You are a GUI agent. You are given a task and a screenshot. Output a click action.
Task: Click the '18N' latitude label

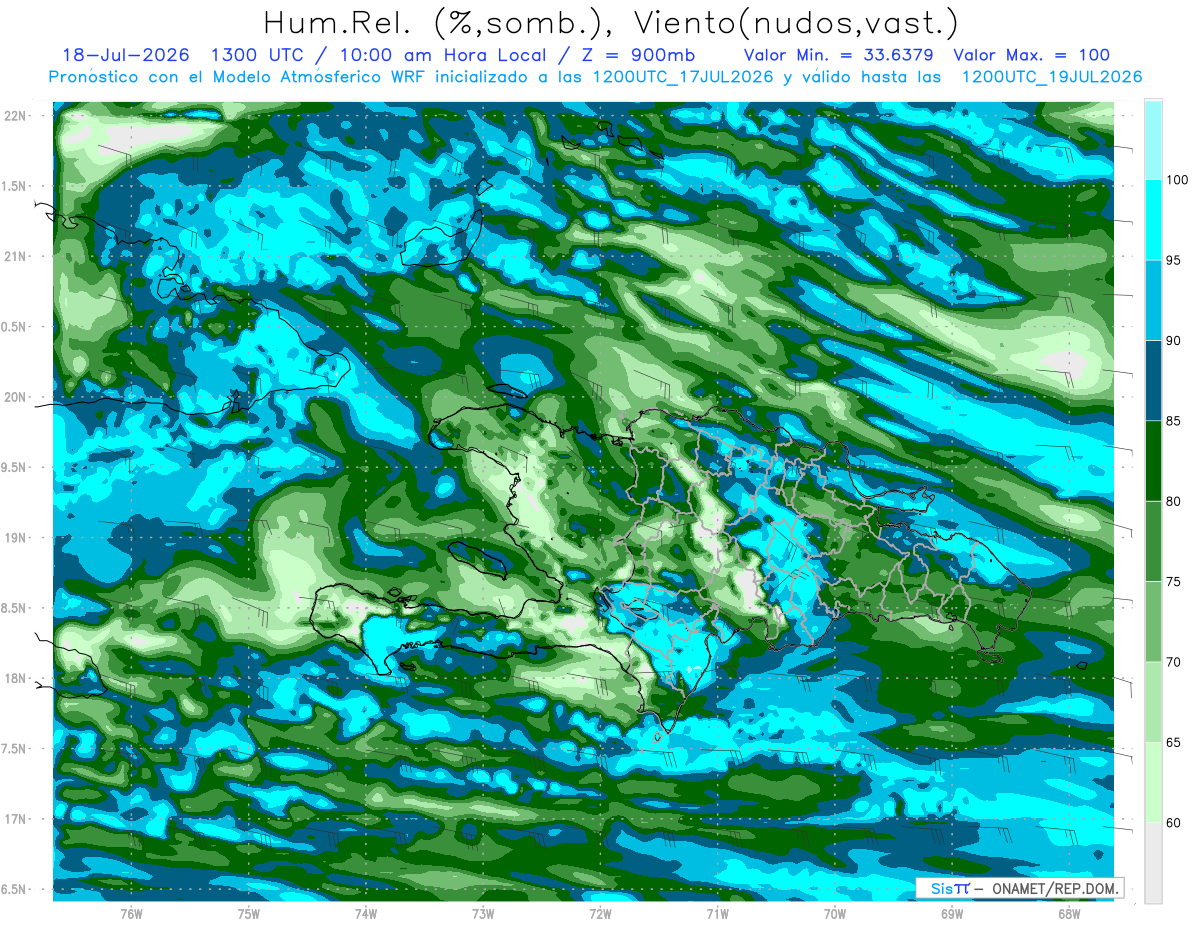click(x=17, y=678)
